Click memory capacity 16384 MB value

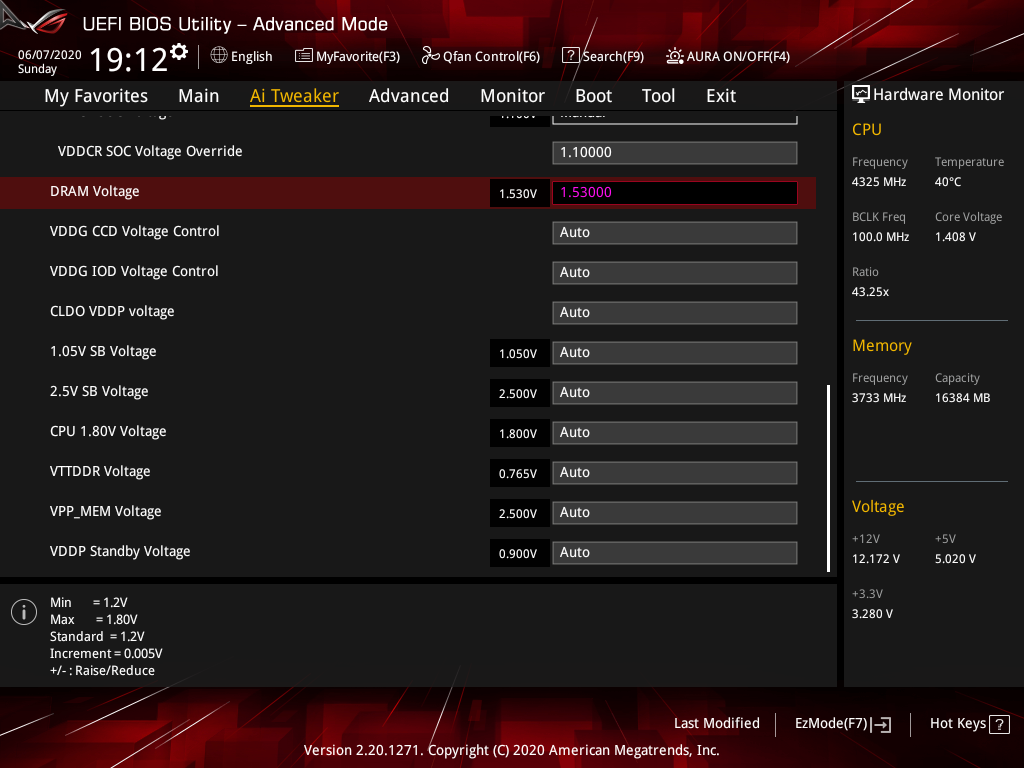(x=962, y=398)
